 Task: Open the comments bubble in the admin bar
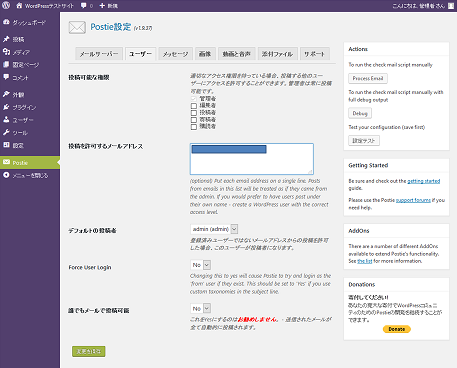point(87,6)
